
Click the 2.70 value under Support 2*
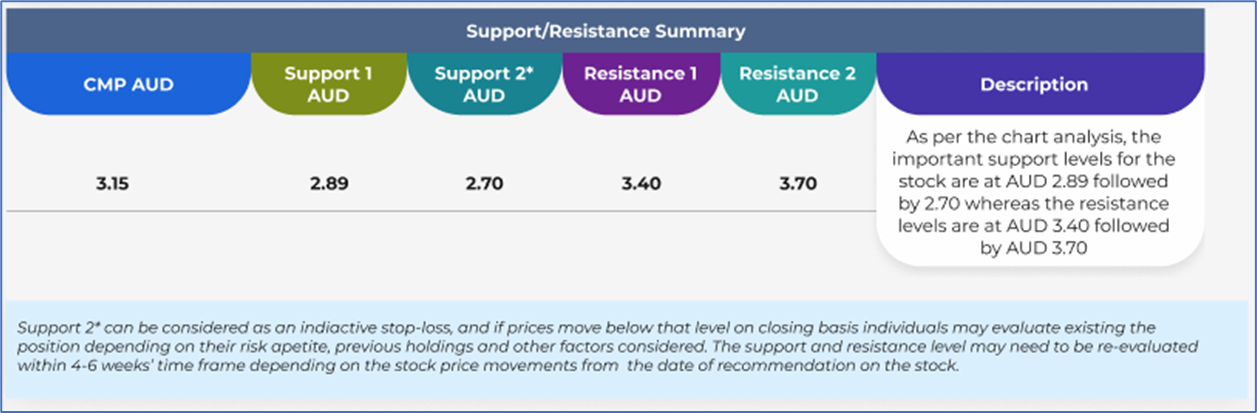(485, 183)
